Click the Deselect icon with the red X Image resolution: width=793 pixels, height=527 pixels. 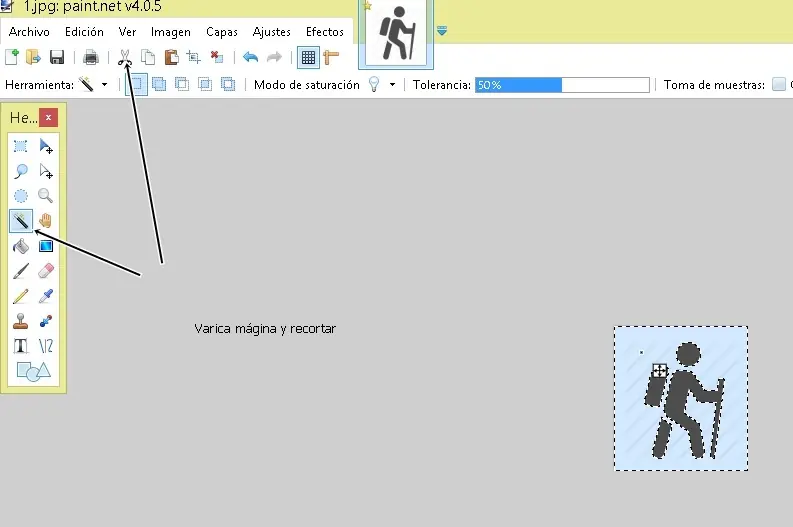[217, 57]
